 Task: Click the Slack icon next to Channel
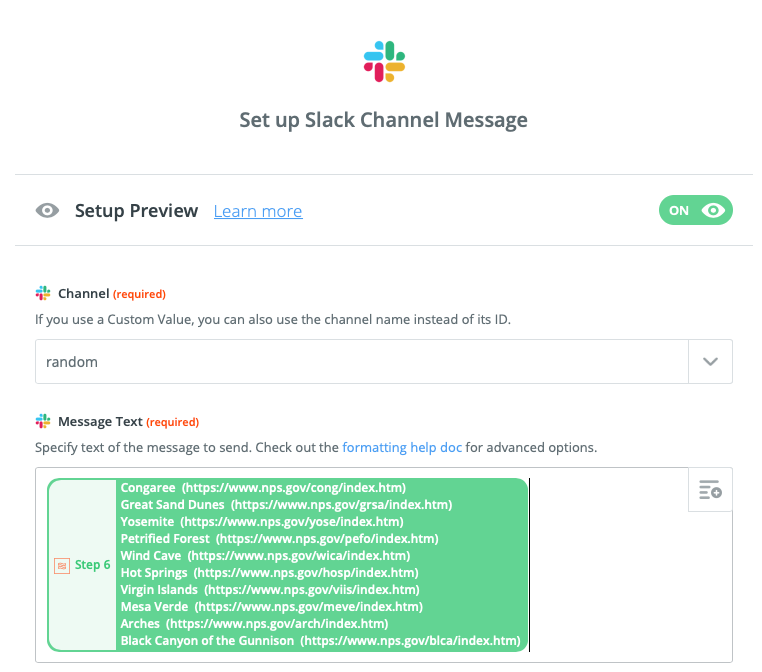click(43, 294)
